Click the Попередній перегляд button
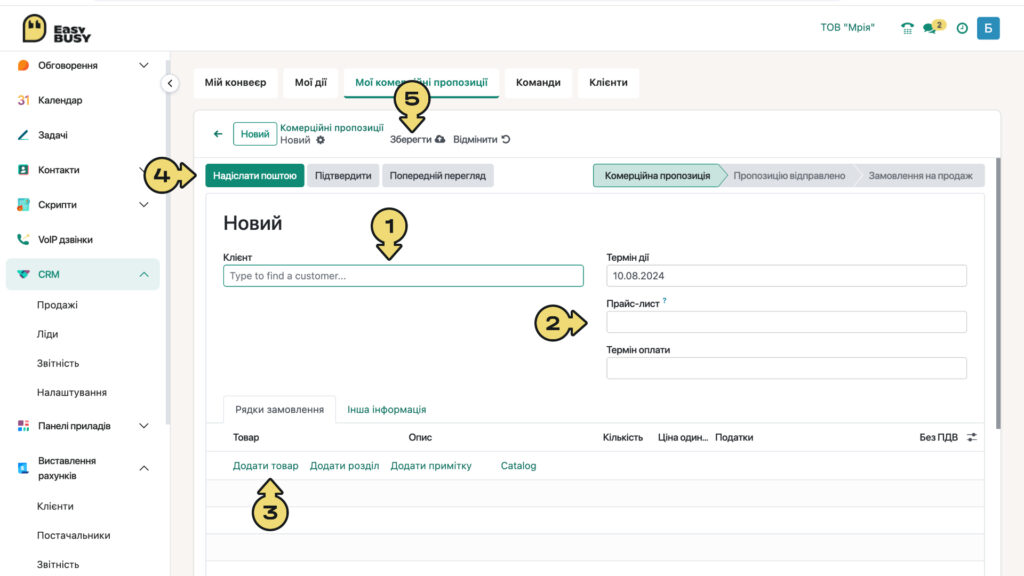This screenshot has width=1024, height=576. coord(438,176)
